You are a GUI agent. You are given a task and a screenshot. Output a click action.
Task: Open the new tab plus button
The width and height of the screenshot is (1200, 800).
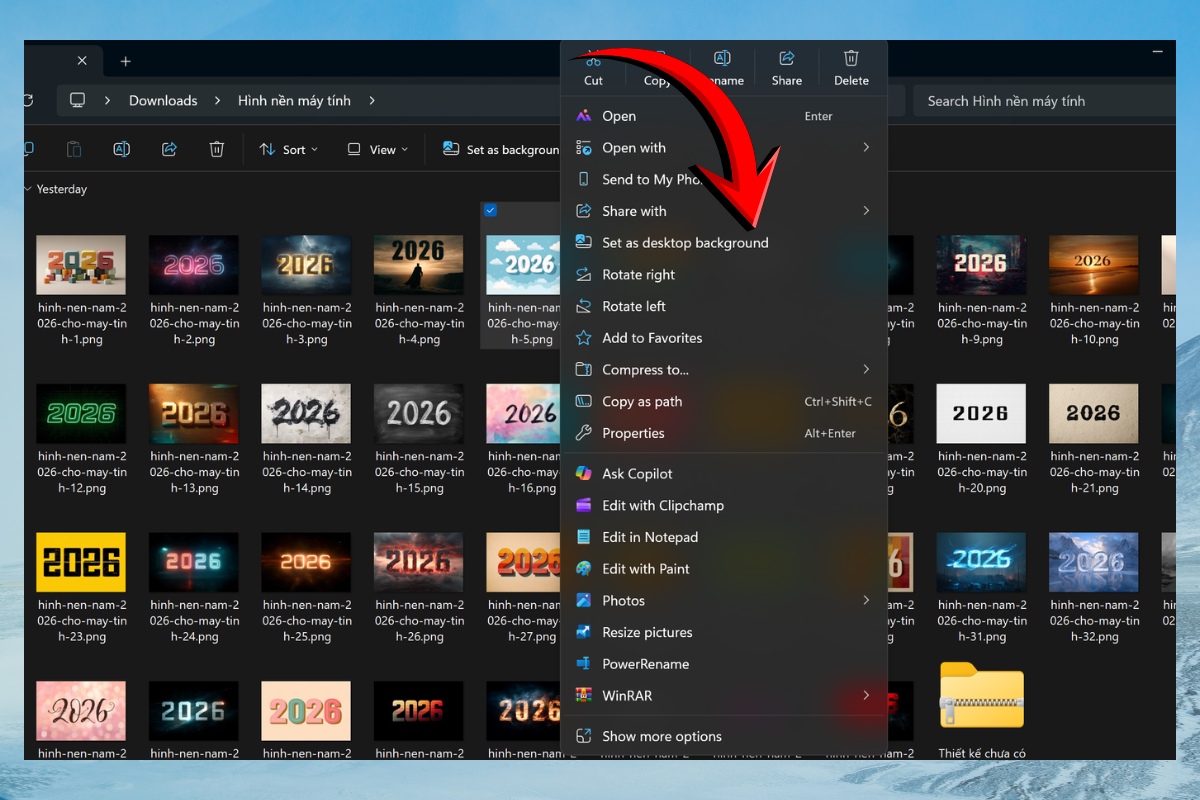click(x=125, y=61)
